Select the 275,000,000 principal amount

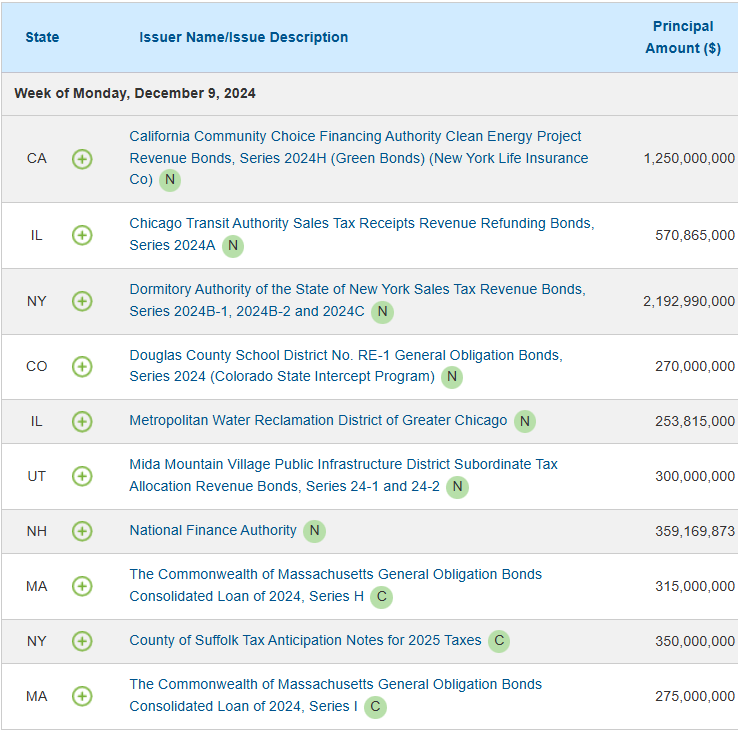(695, 697)
